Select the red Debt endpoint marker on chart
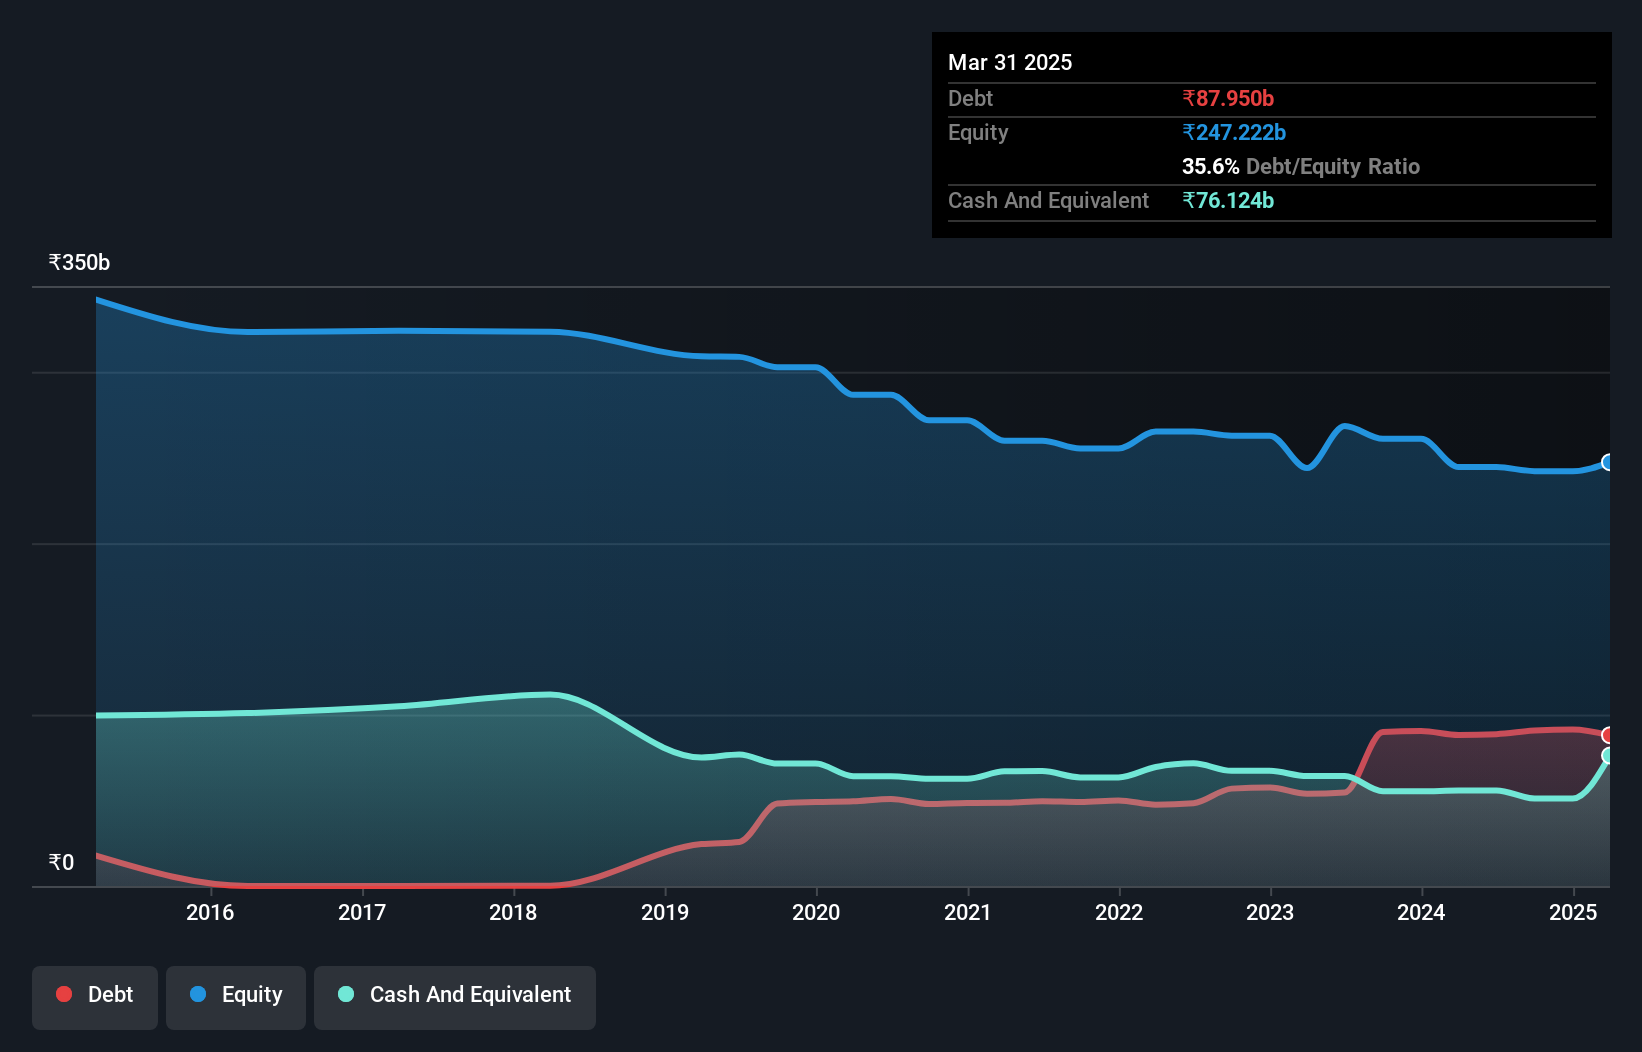Image resolution: width=1642 pixels, height=1052 pixels. [x=1608, y=735]
